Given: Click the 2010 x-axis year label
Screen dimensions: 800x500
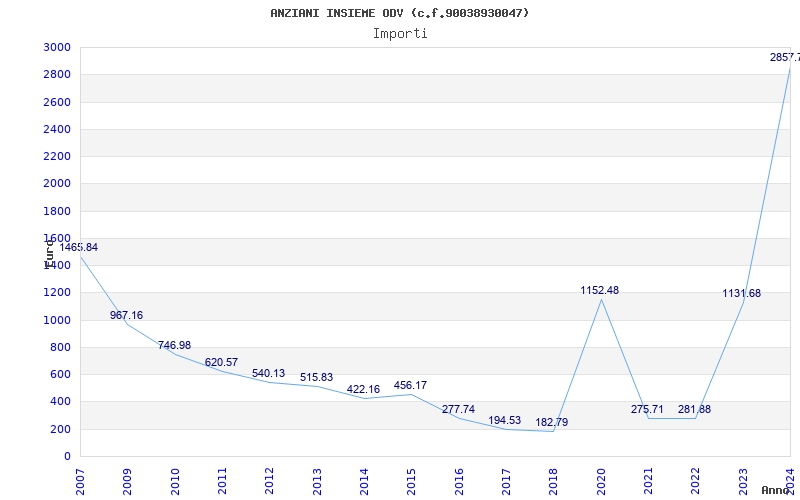Looking at the screenshot, I should click(175, 482).
